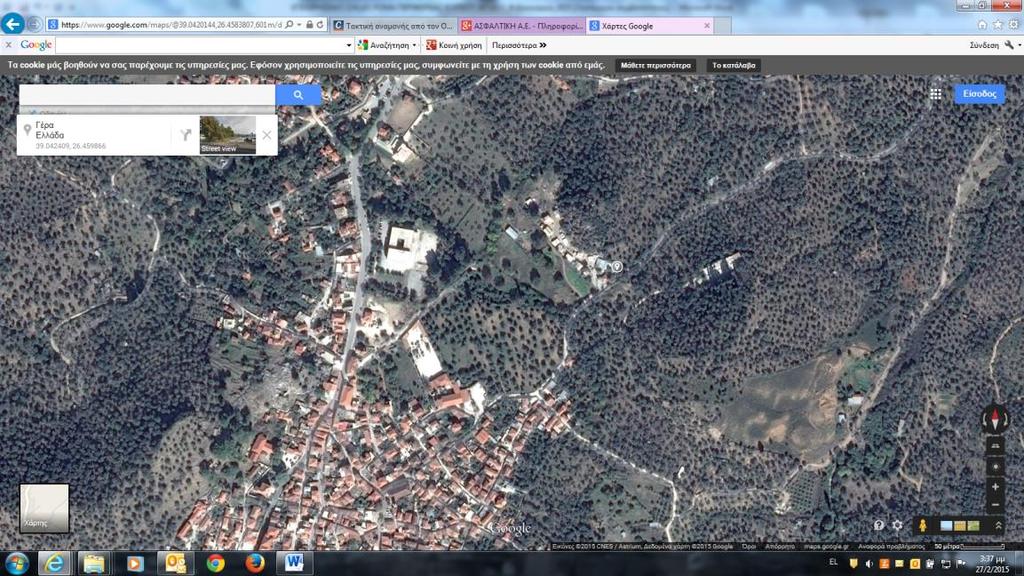The image size is (1024, 576).
Task: Open Microsoft Word from the taskbar
Action: 295,563
